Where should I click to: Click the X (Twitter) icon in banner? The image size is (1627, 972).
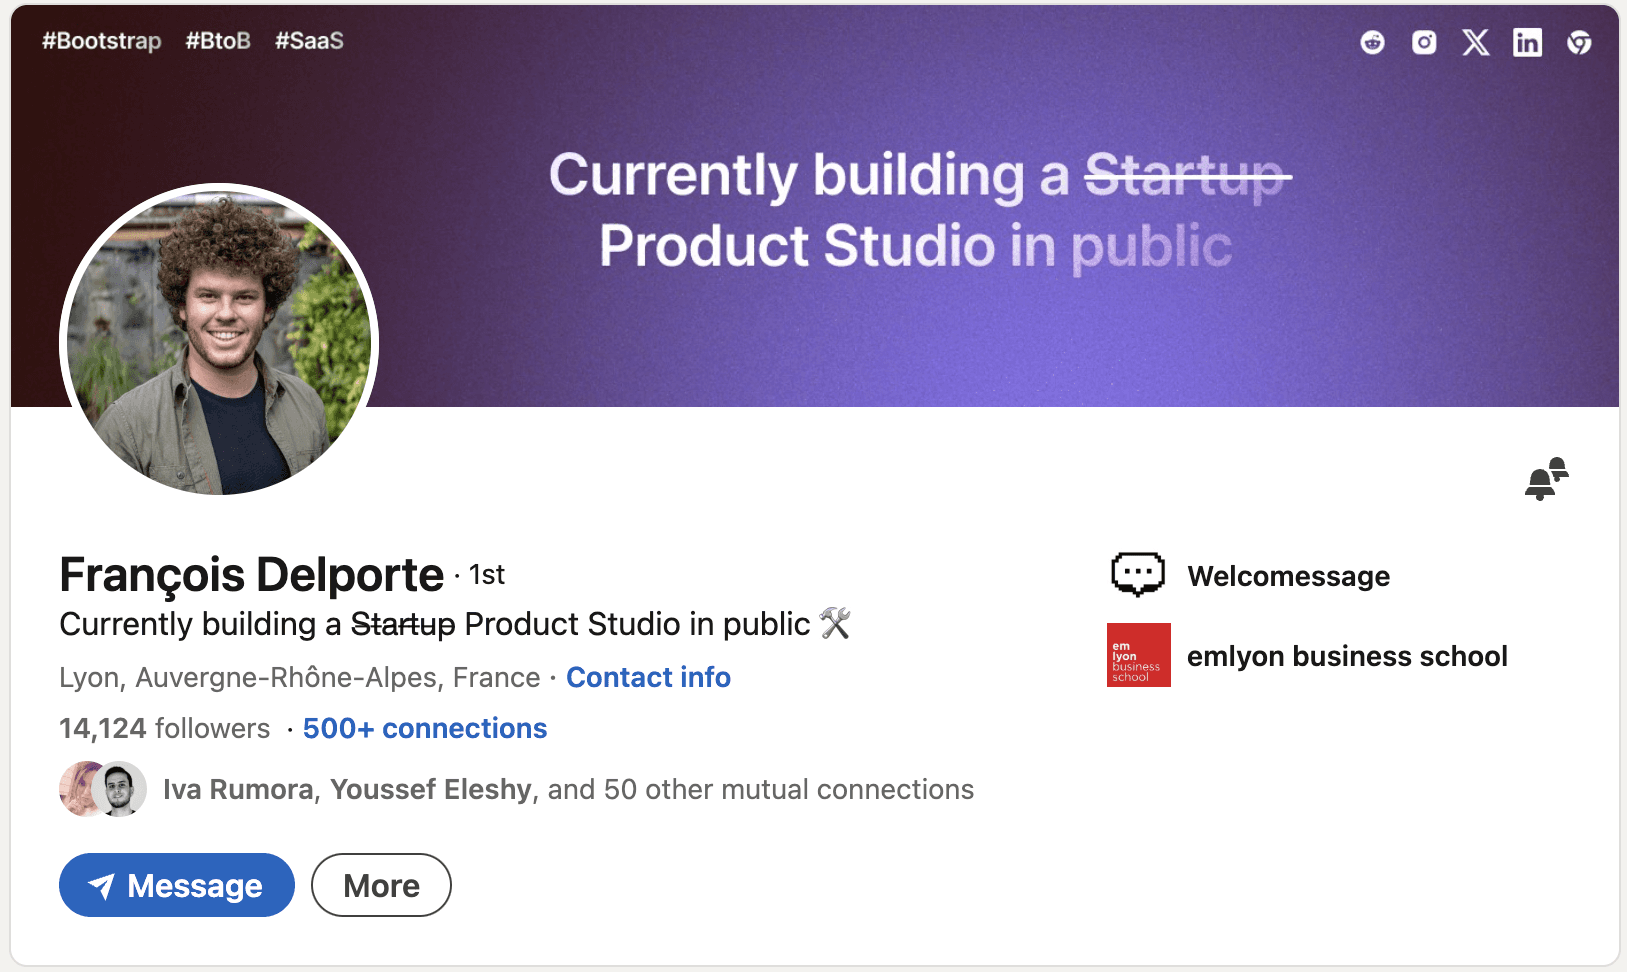tap(1475, 42)
